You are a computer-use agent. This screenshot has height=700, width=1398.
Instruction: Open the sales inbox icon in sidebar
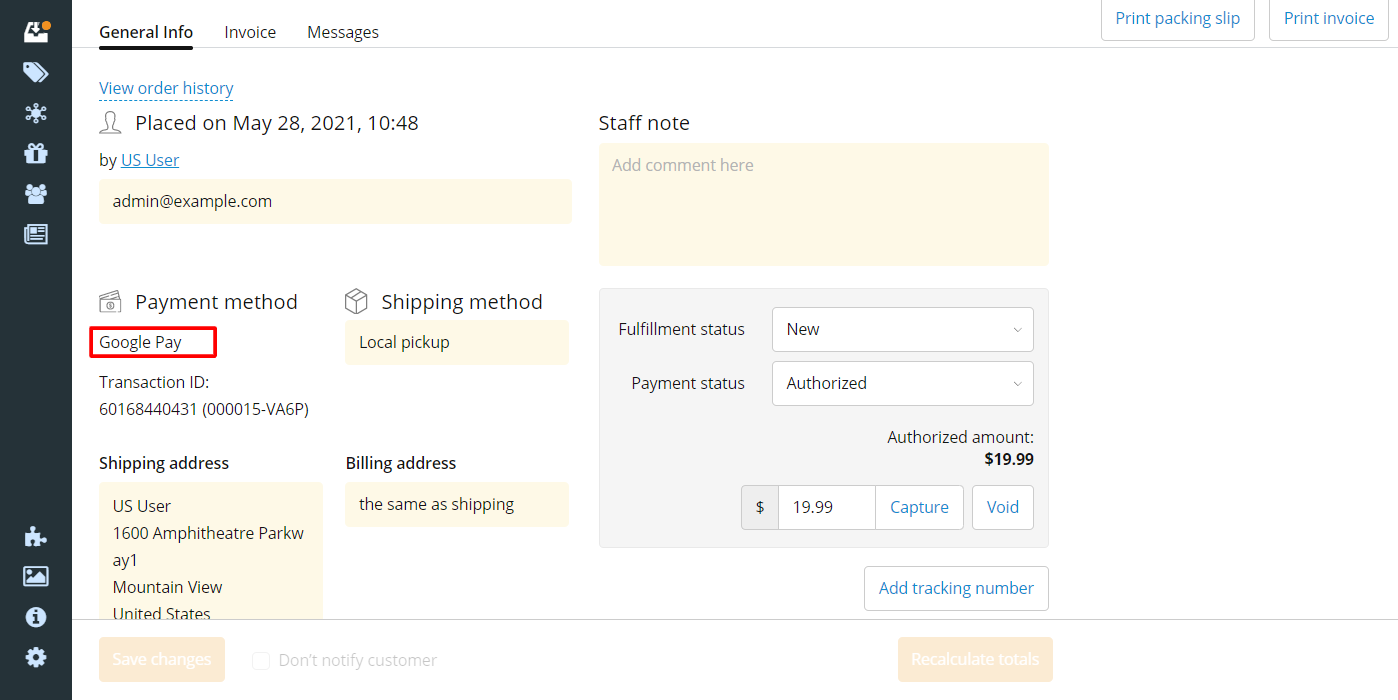click(x=36, y=31)
